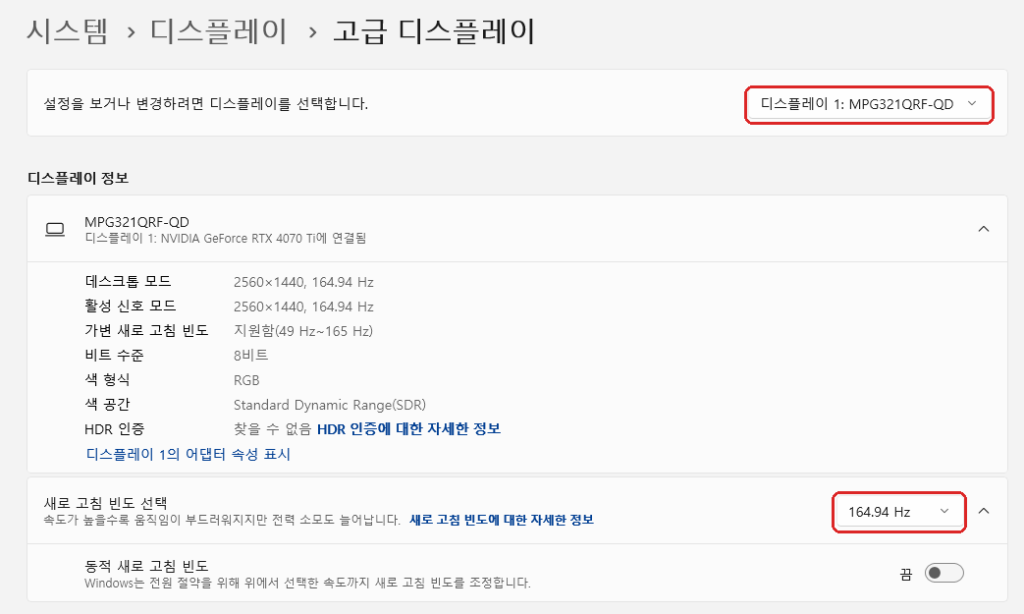Toggle 동적 새로 고침 빈도 switch

tap(944, 573)
